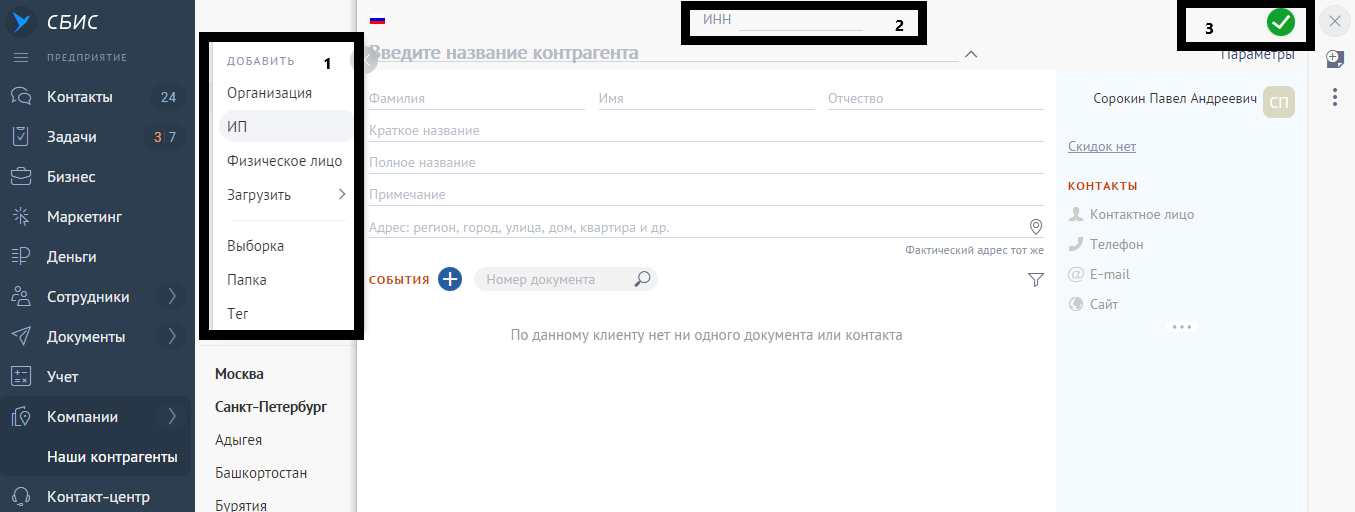This screenshot has width=1355, height=512.
Task: Open the Параметры link
Action: coord(1258,54)
